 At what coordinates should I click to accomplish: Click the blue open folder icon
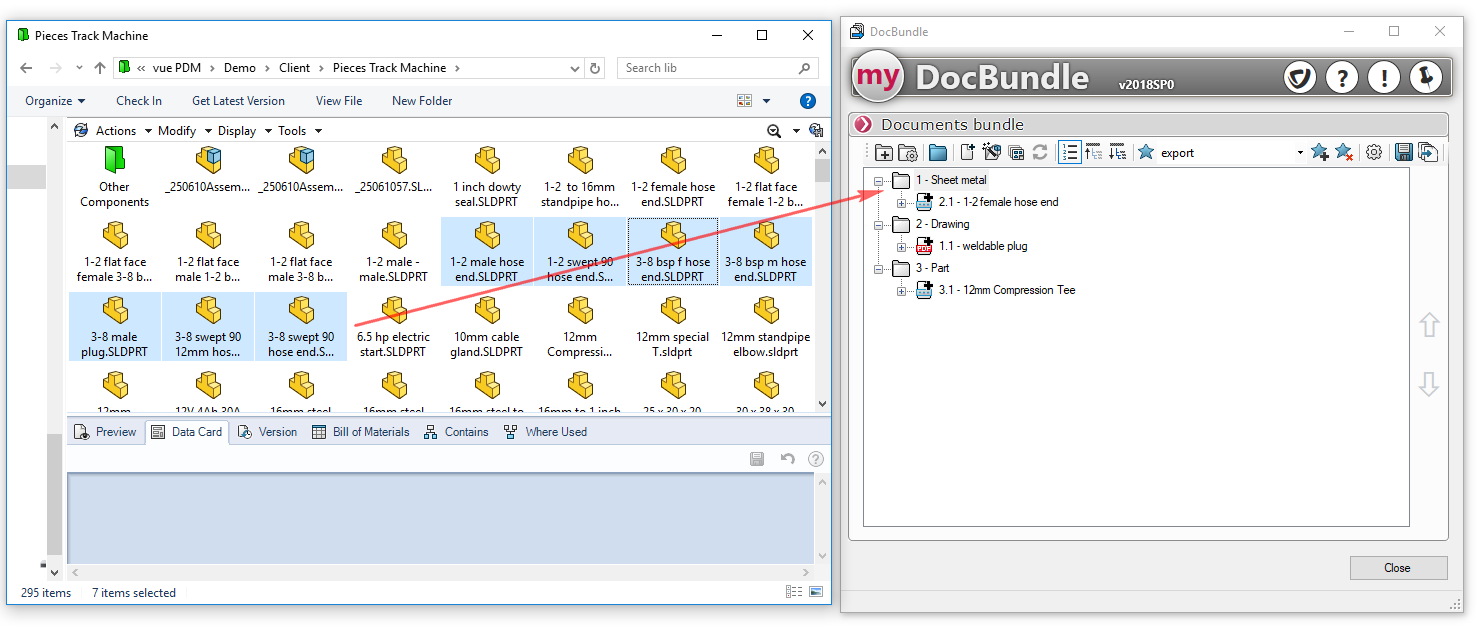[x=937, y=153]
